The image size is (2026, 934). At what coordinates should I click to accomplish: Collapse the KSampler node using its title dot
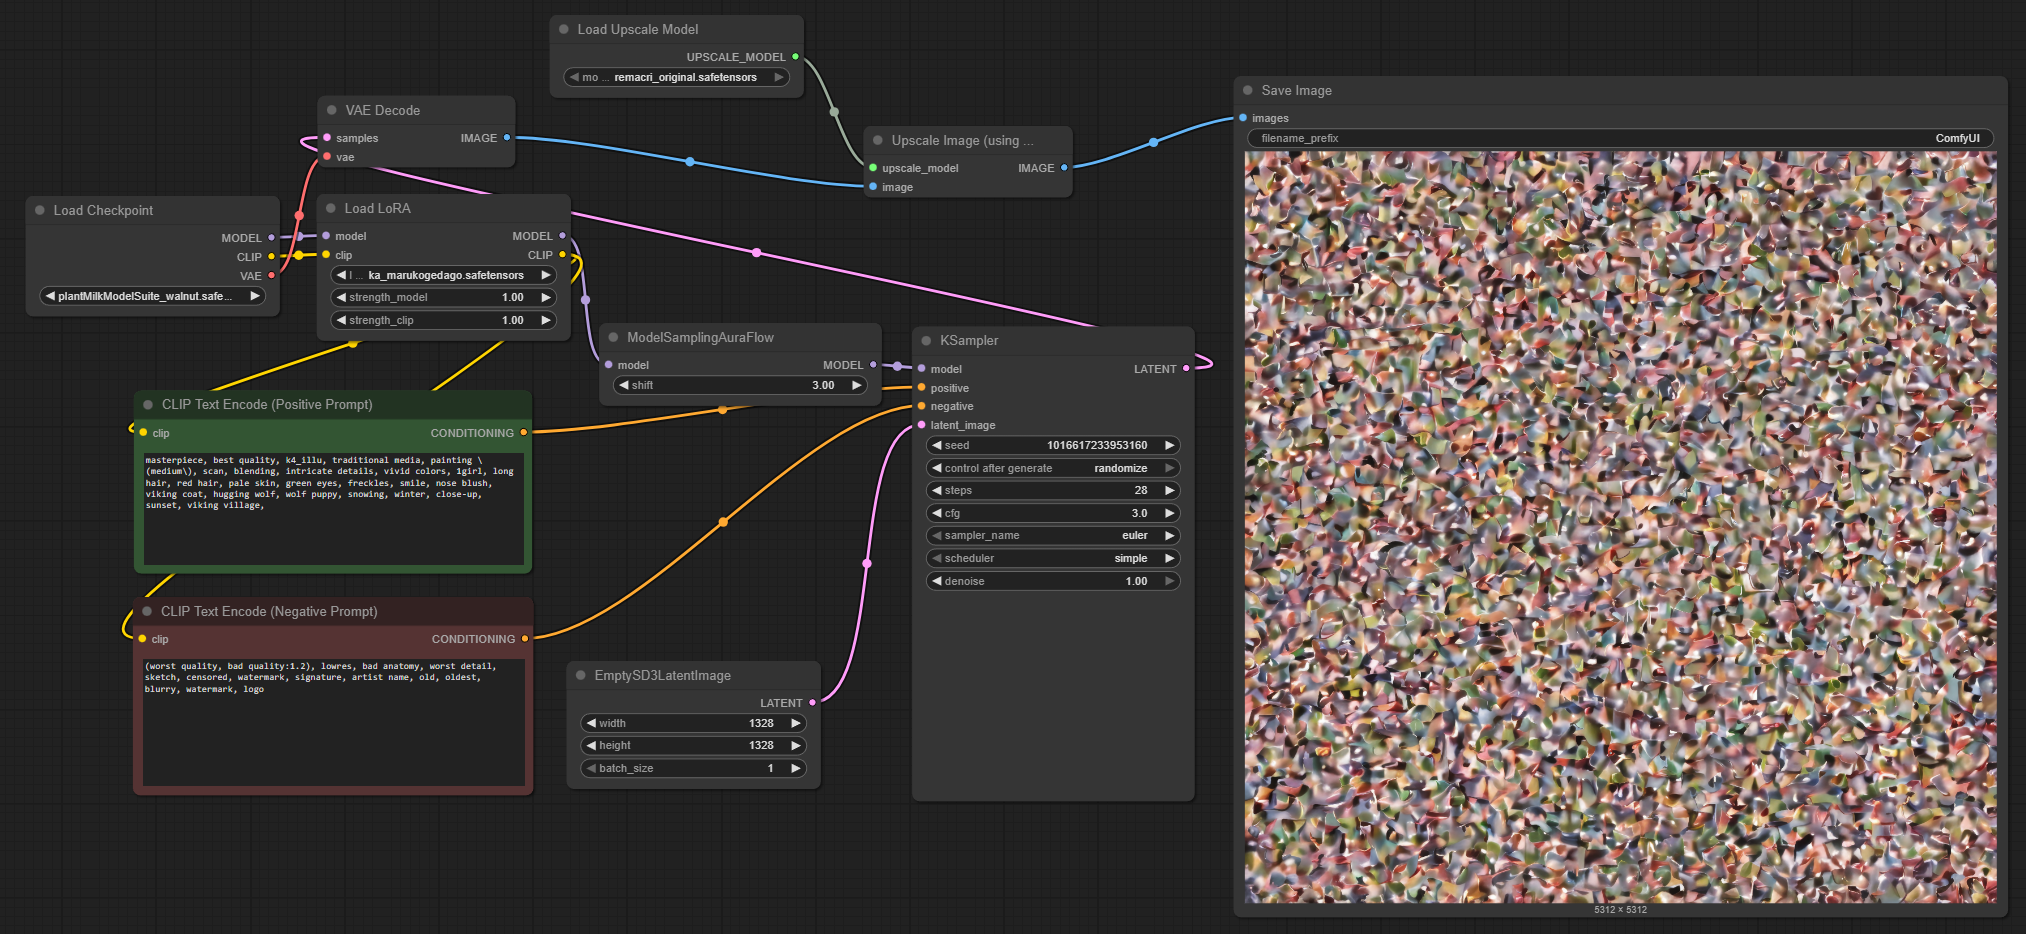[926, 341]
